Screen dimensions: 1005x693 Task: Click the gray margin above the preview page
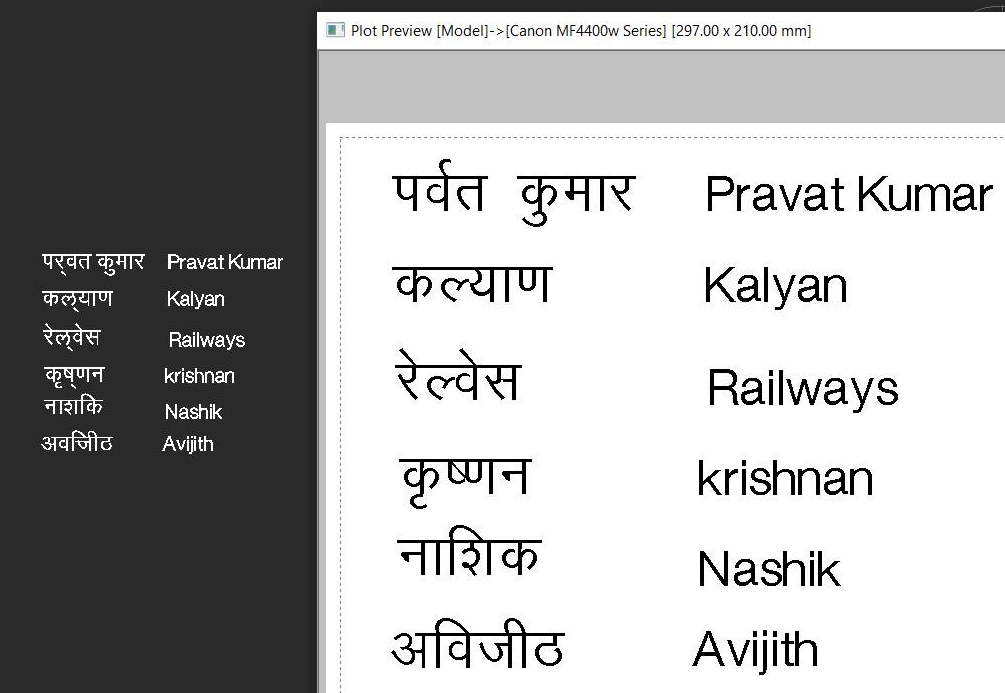pyautogui.click(x=660, y=88)
